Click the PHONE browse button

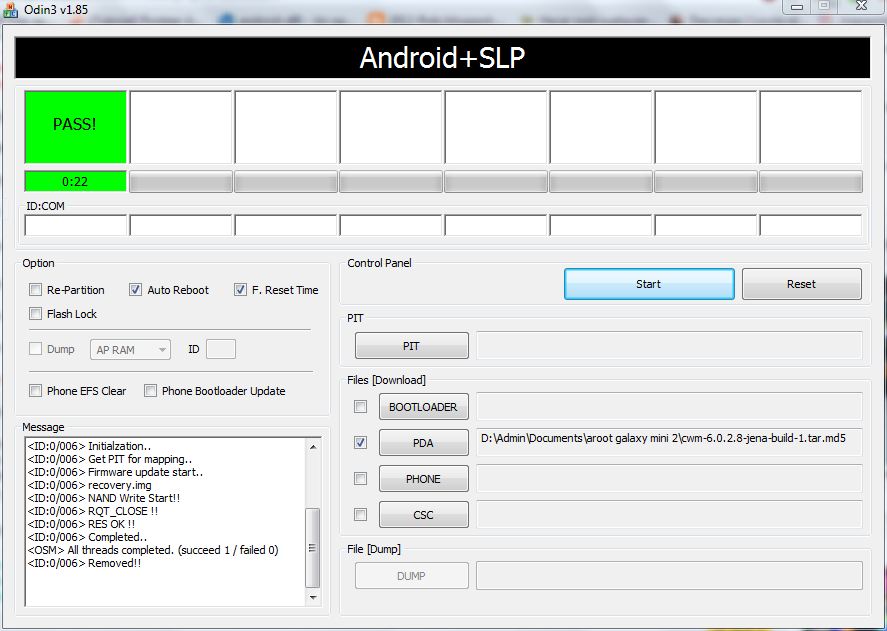tap(424, 479)
